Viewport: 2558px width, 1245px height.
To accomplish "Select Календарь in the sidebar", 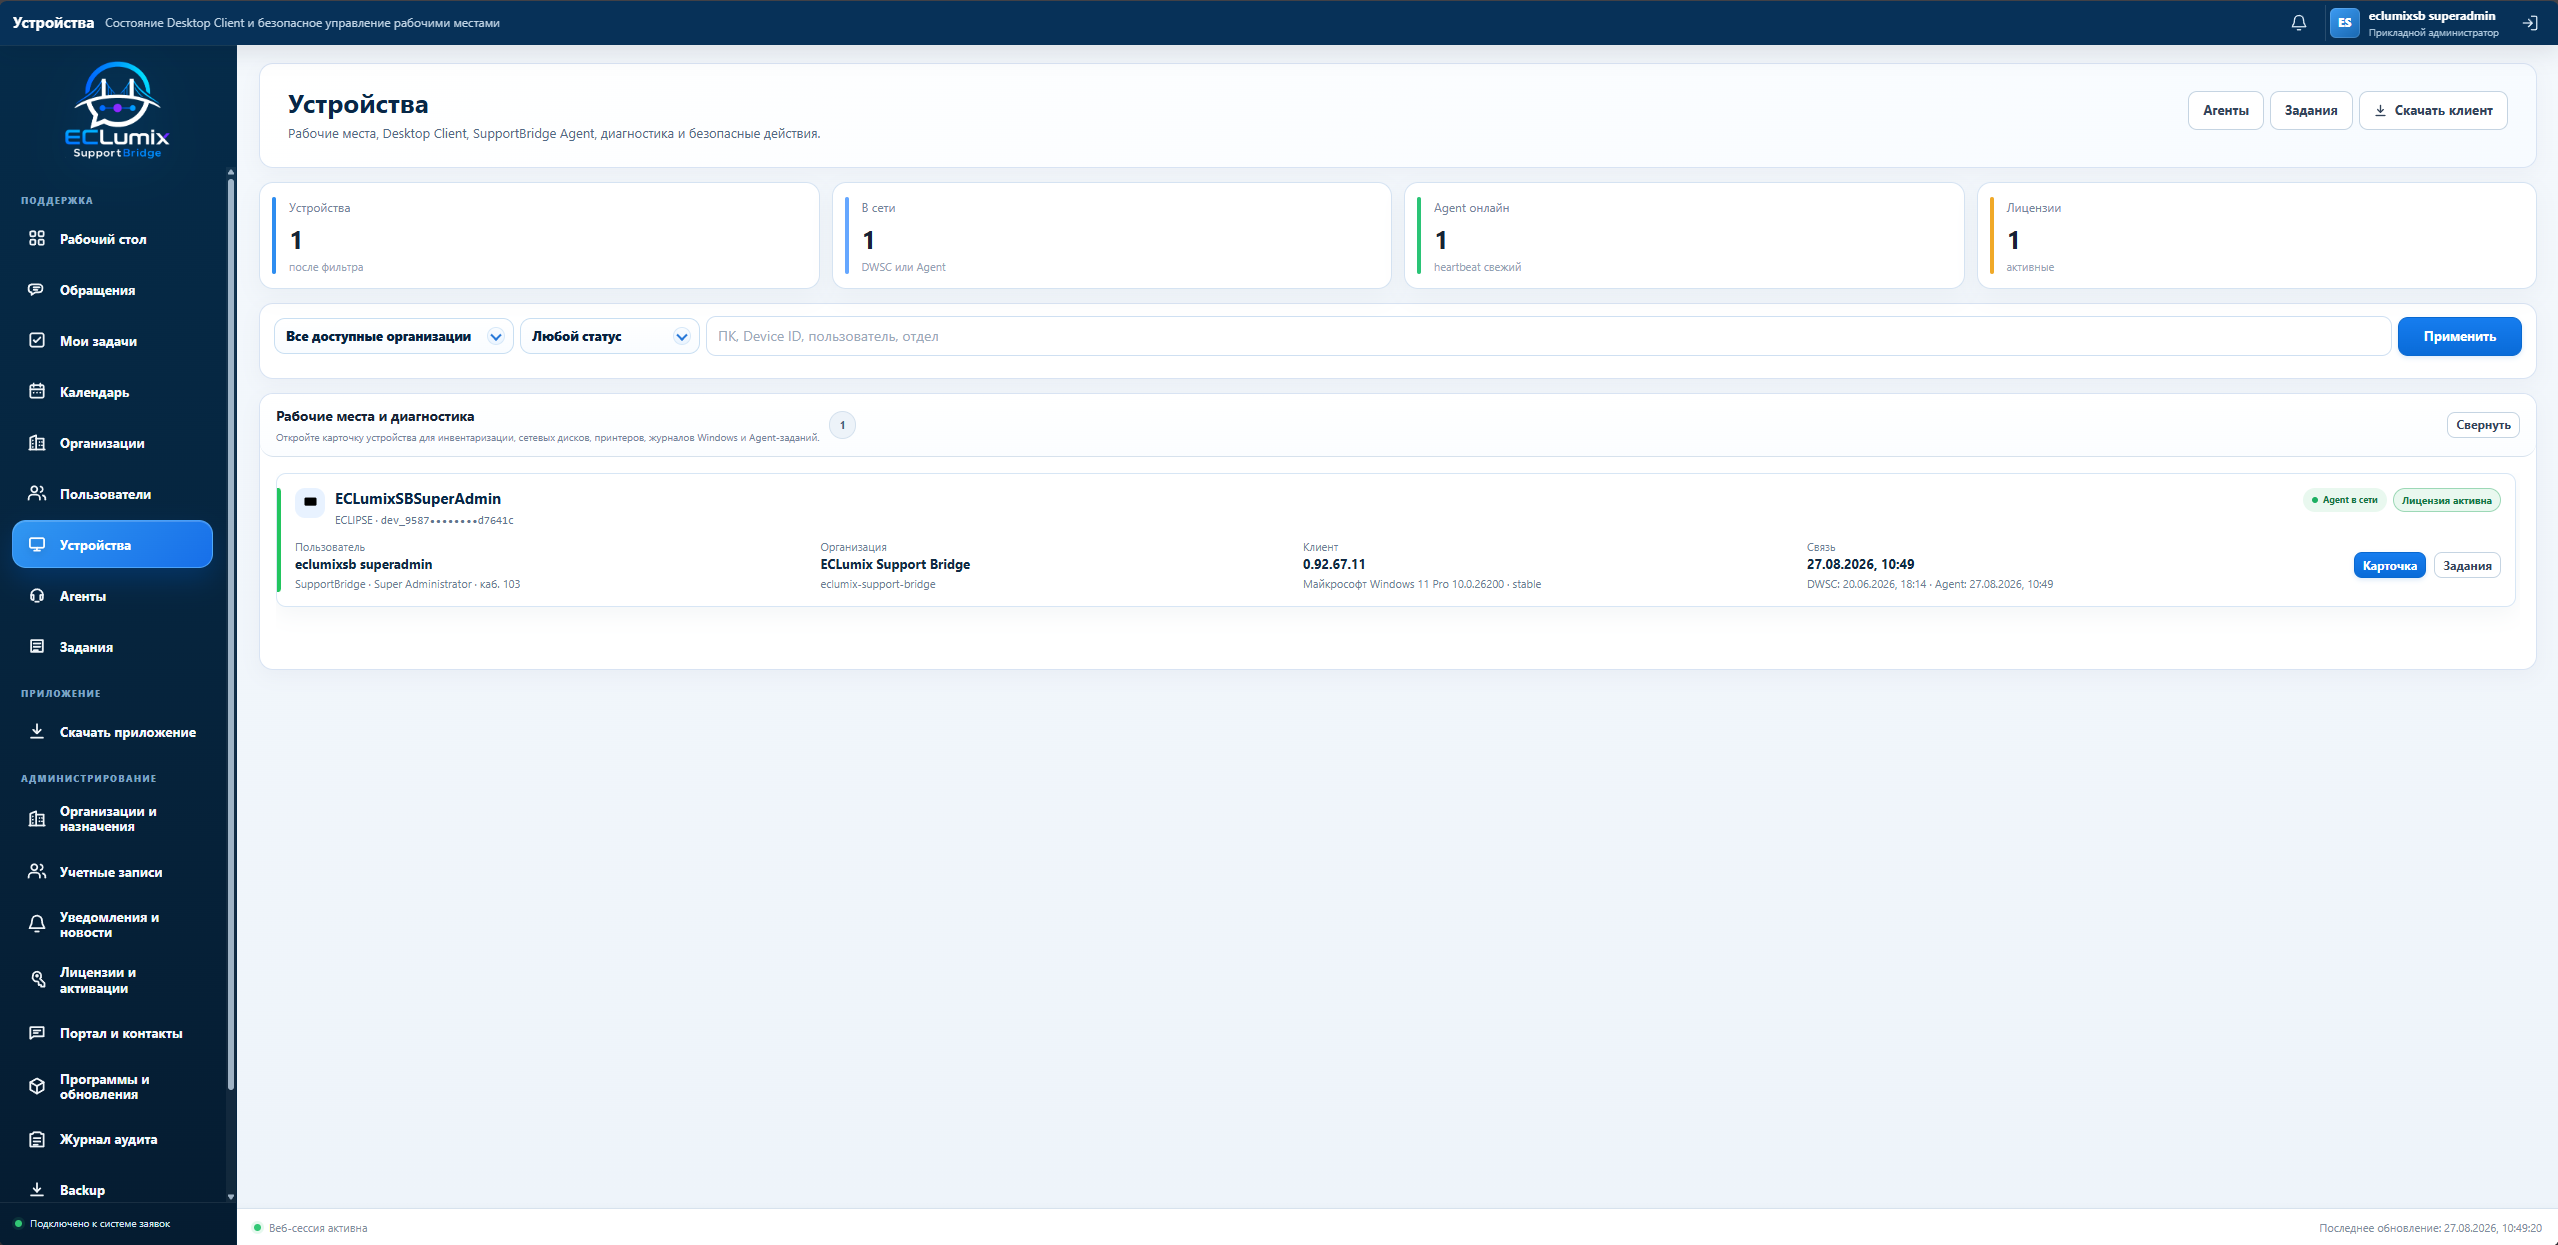I will 112,392.
